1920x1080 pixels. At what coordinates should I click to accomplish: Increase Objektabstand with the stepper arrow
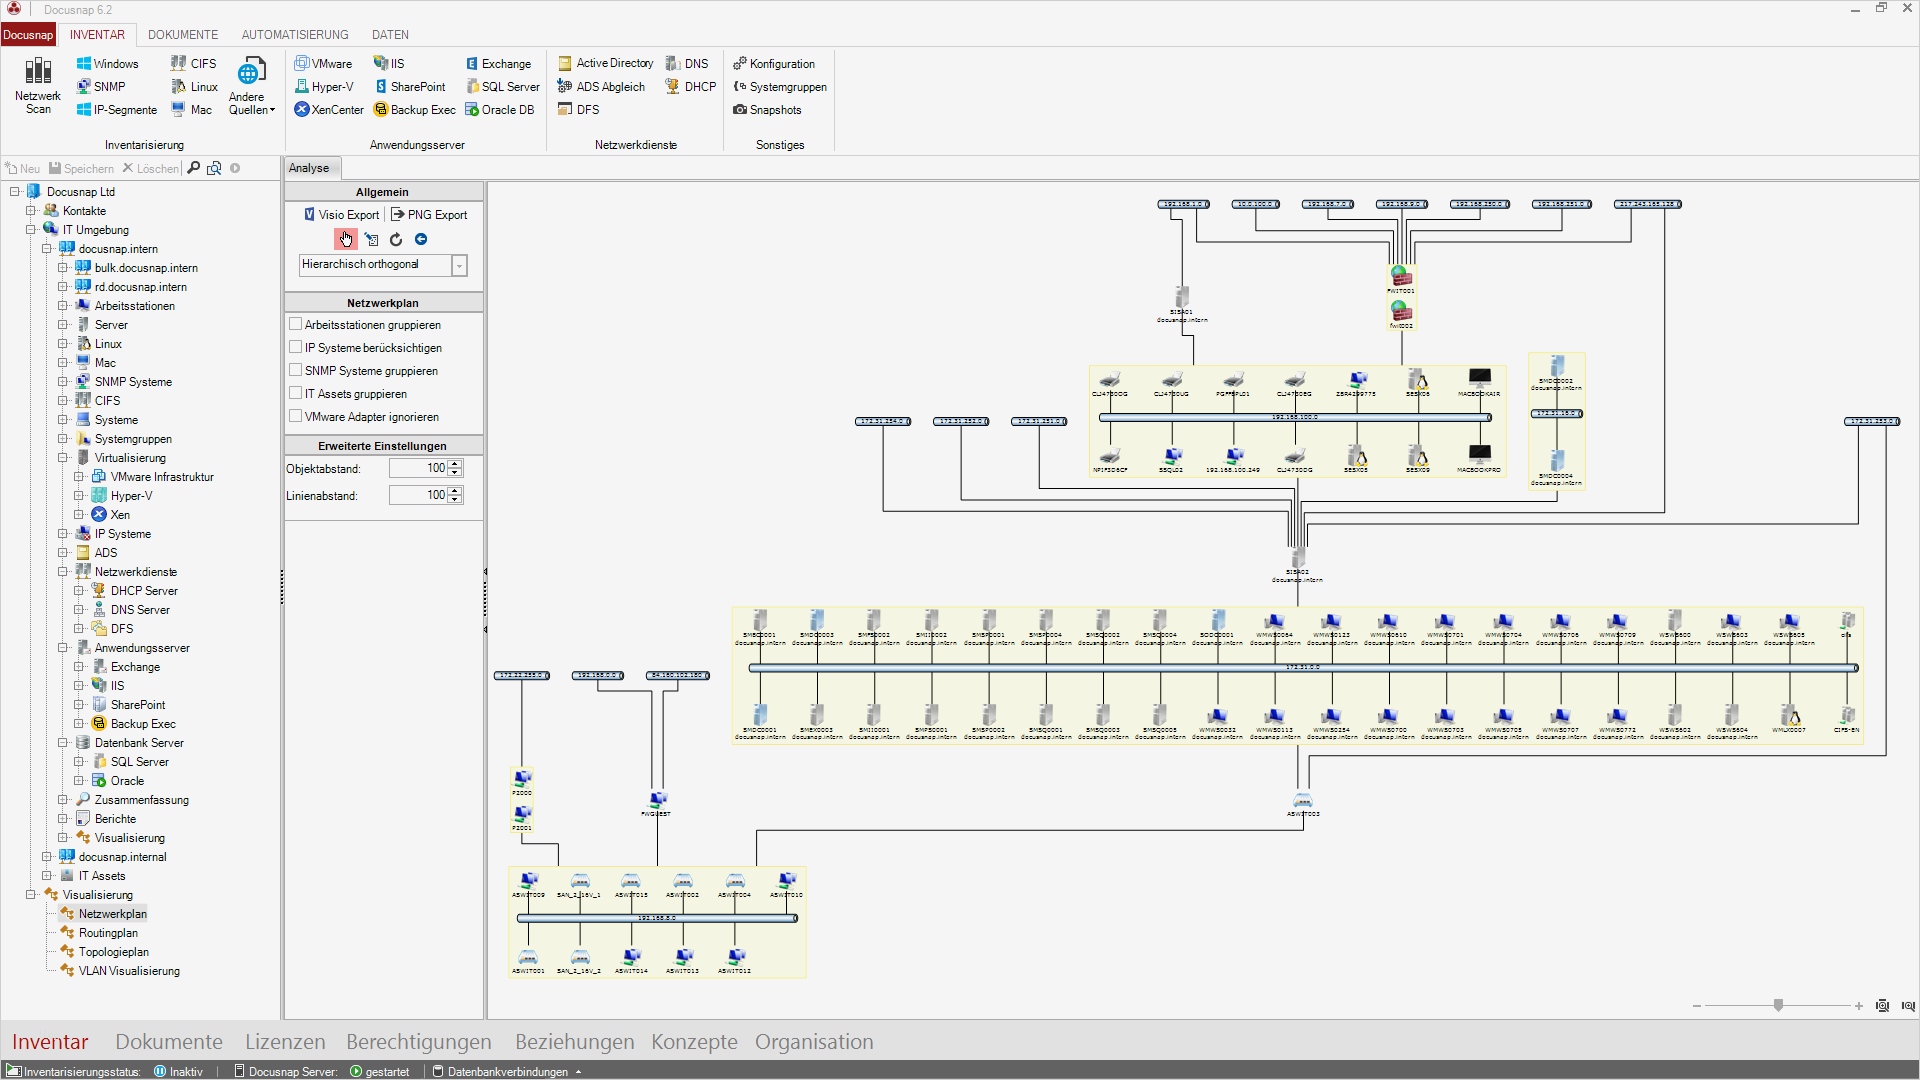456,463
